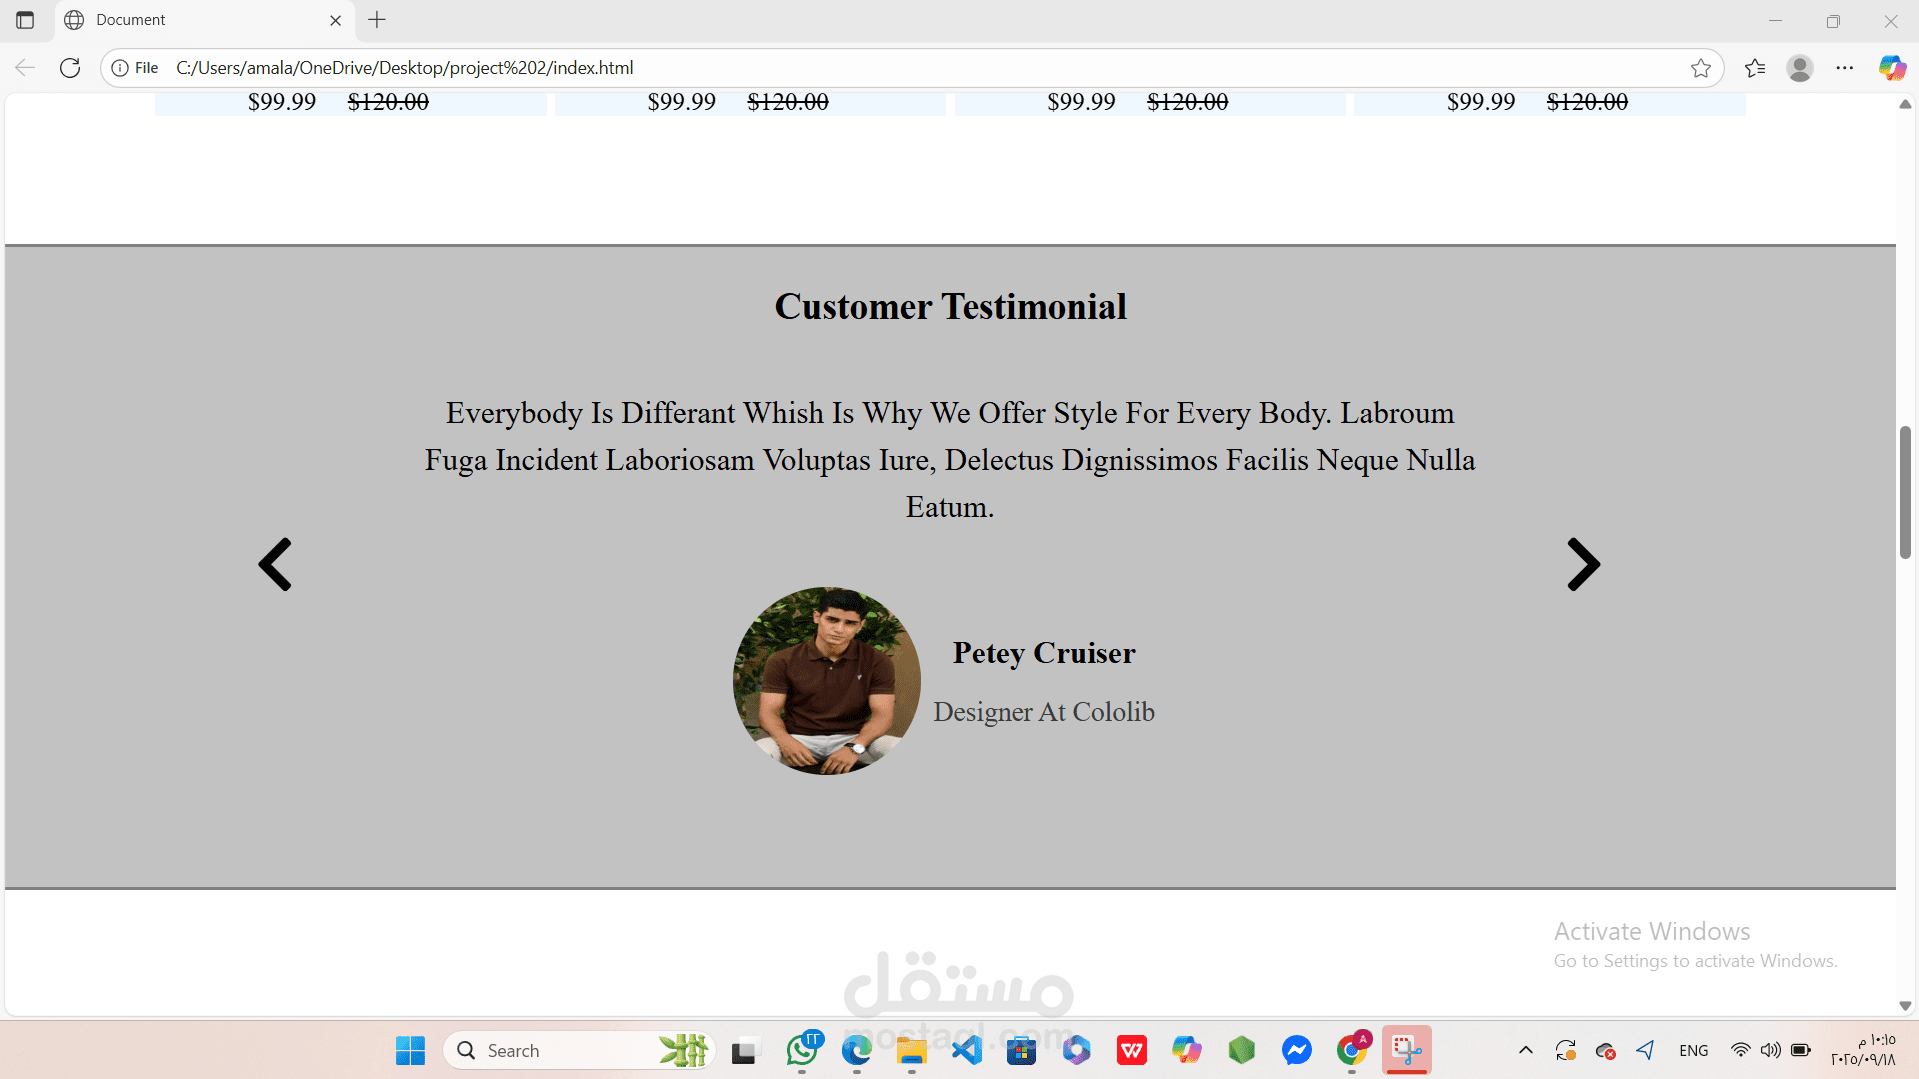This screenshot has height=1079, width=1919.
Task: Open Copilot app from the taskbar
Action: pos(1186,1051)
